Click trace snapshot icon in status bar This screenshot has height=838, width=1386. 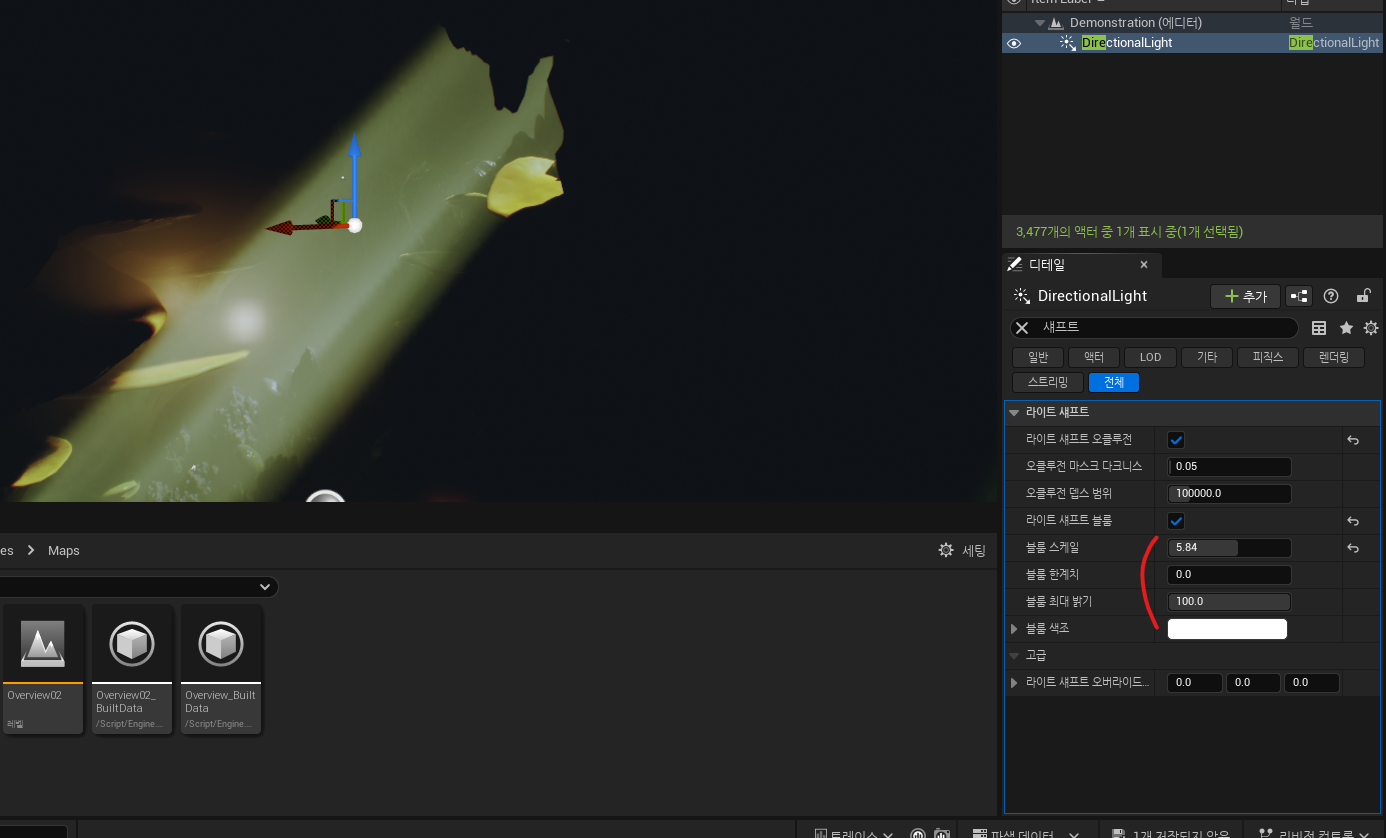point(941,834)
